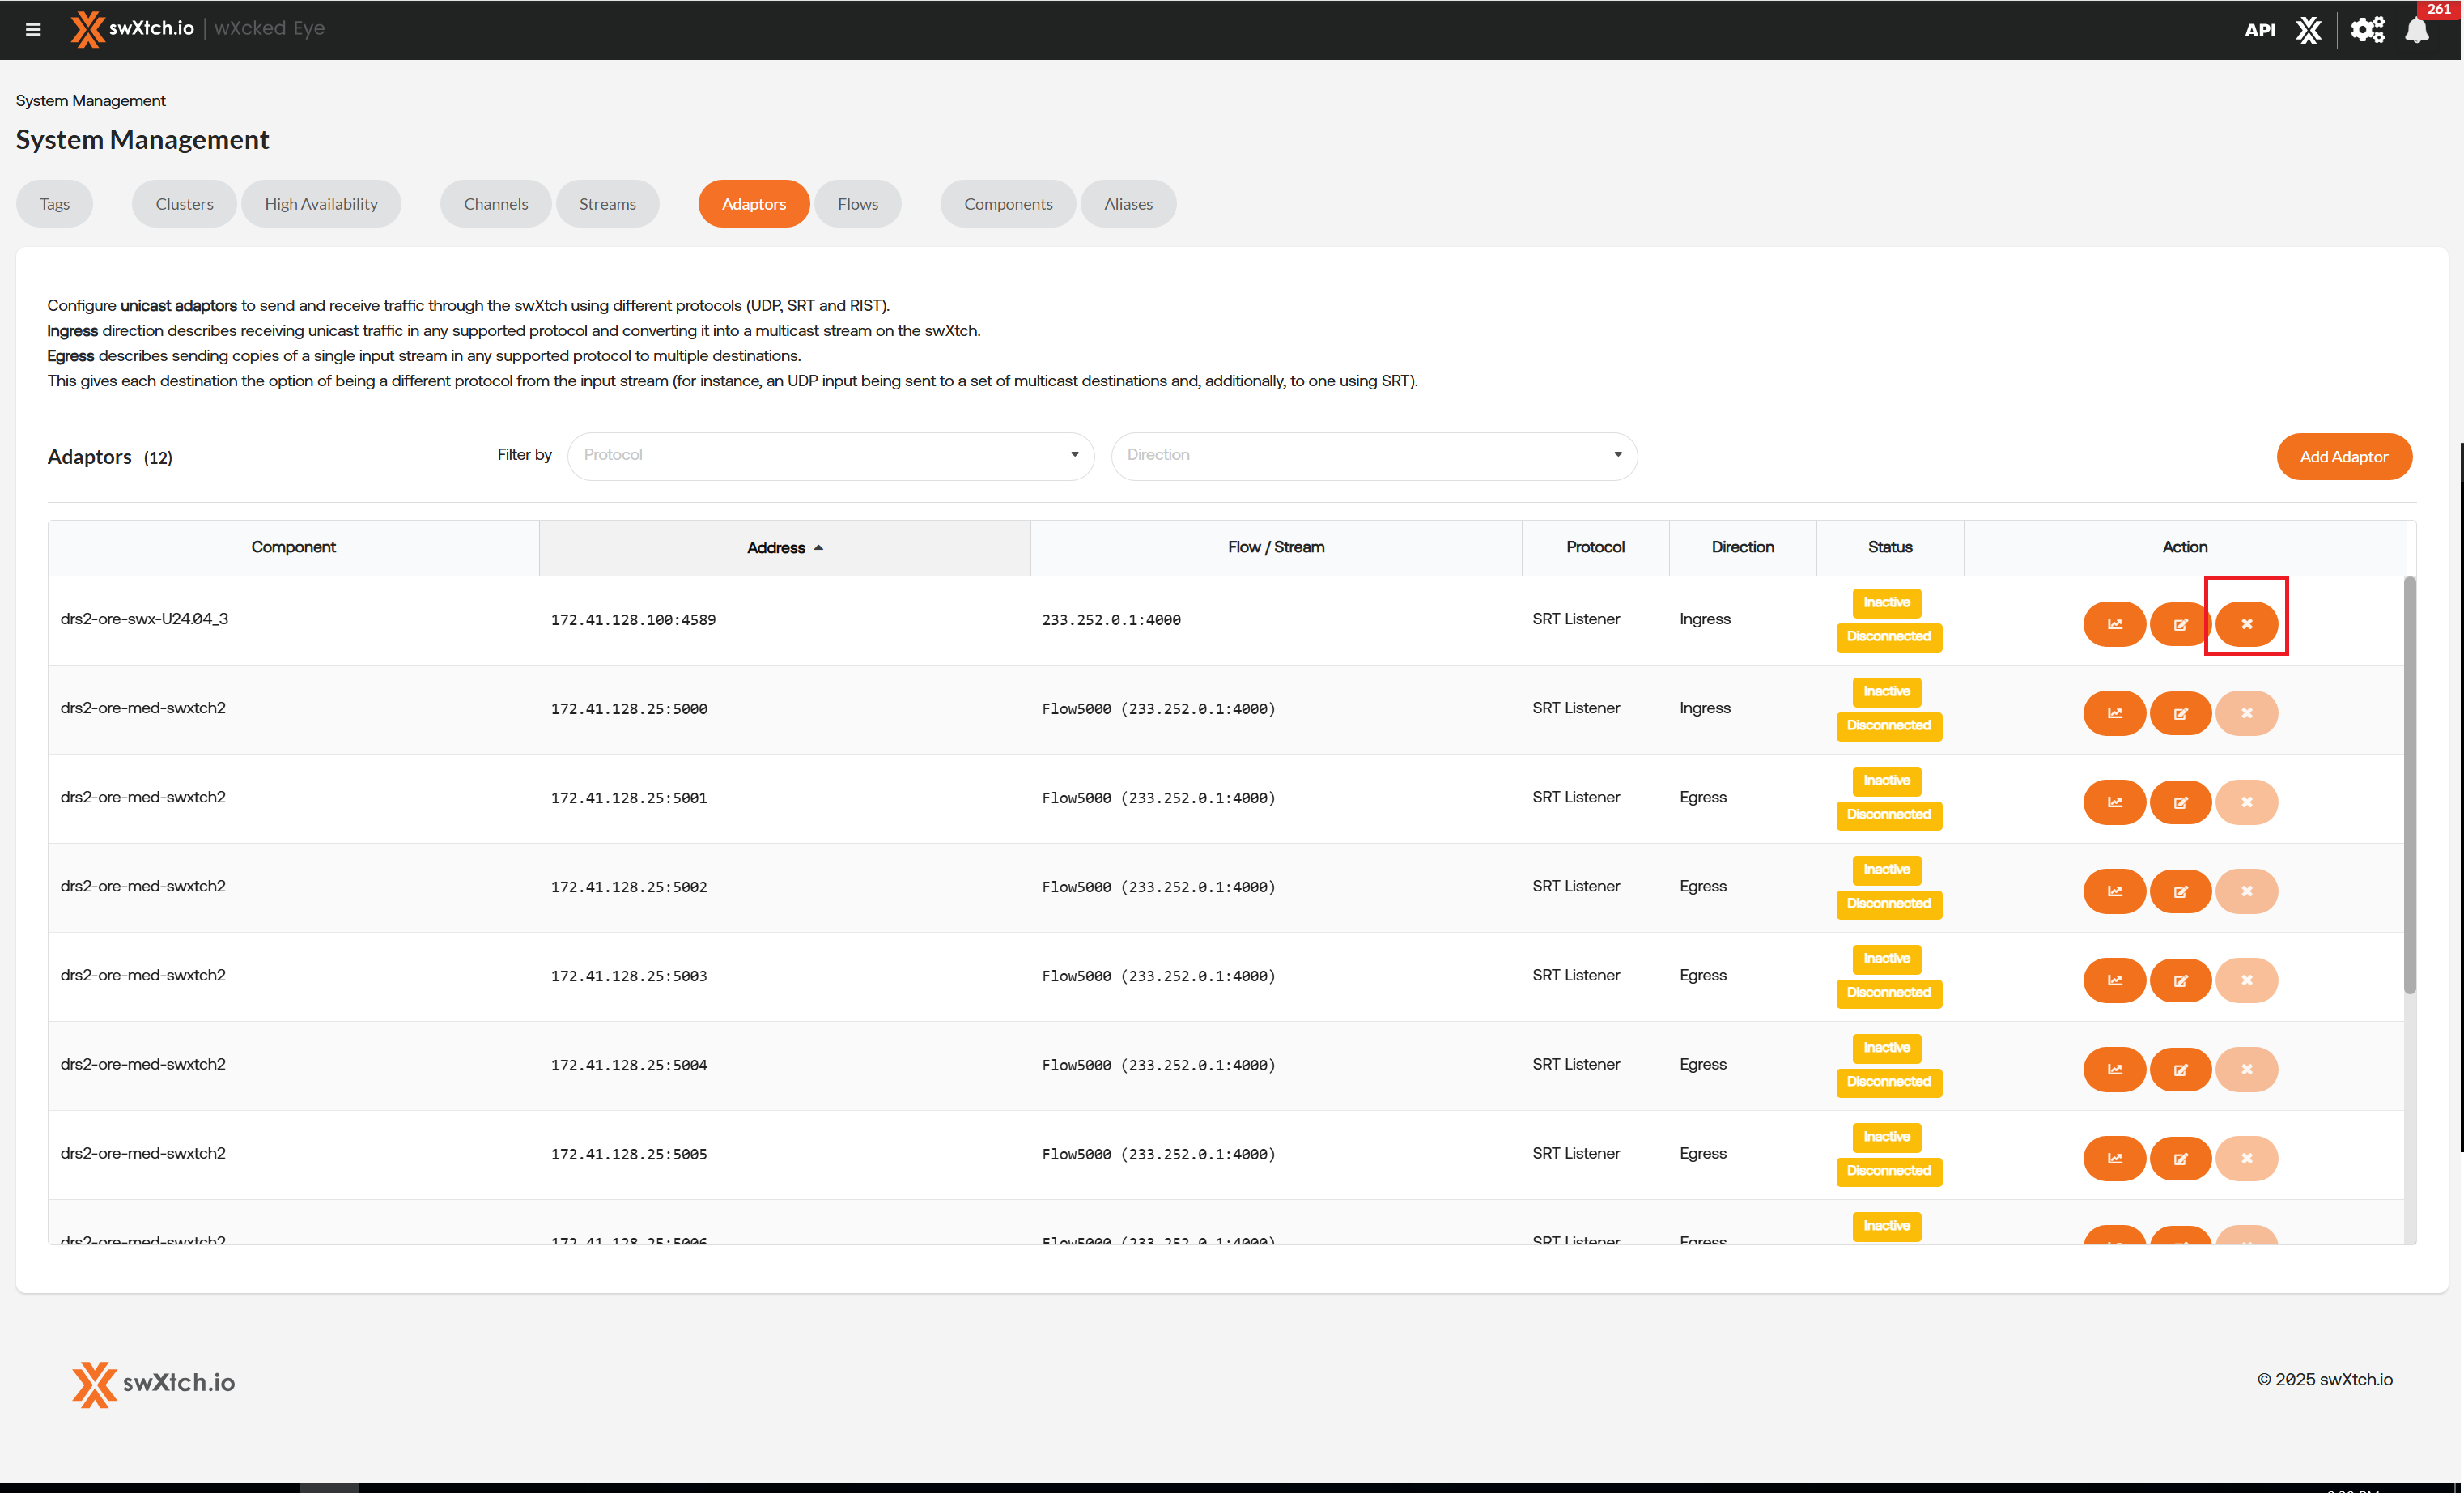Open the High Availability tab
The image size is (2464, 1493).
(321, 204)
